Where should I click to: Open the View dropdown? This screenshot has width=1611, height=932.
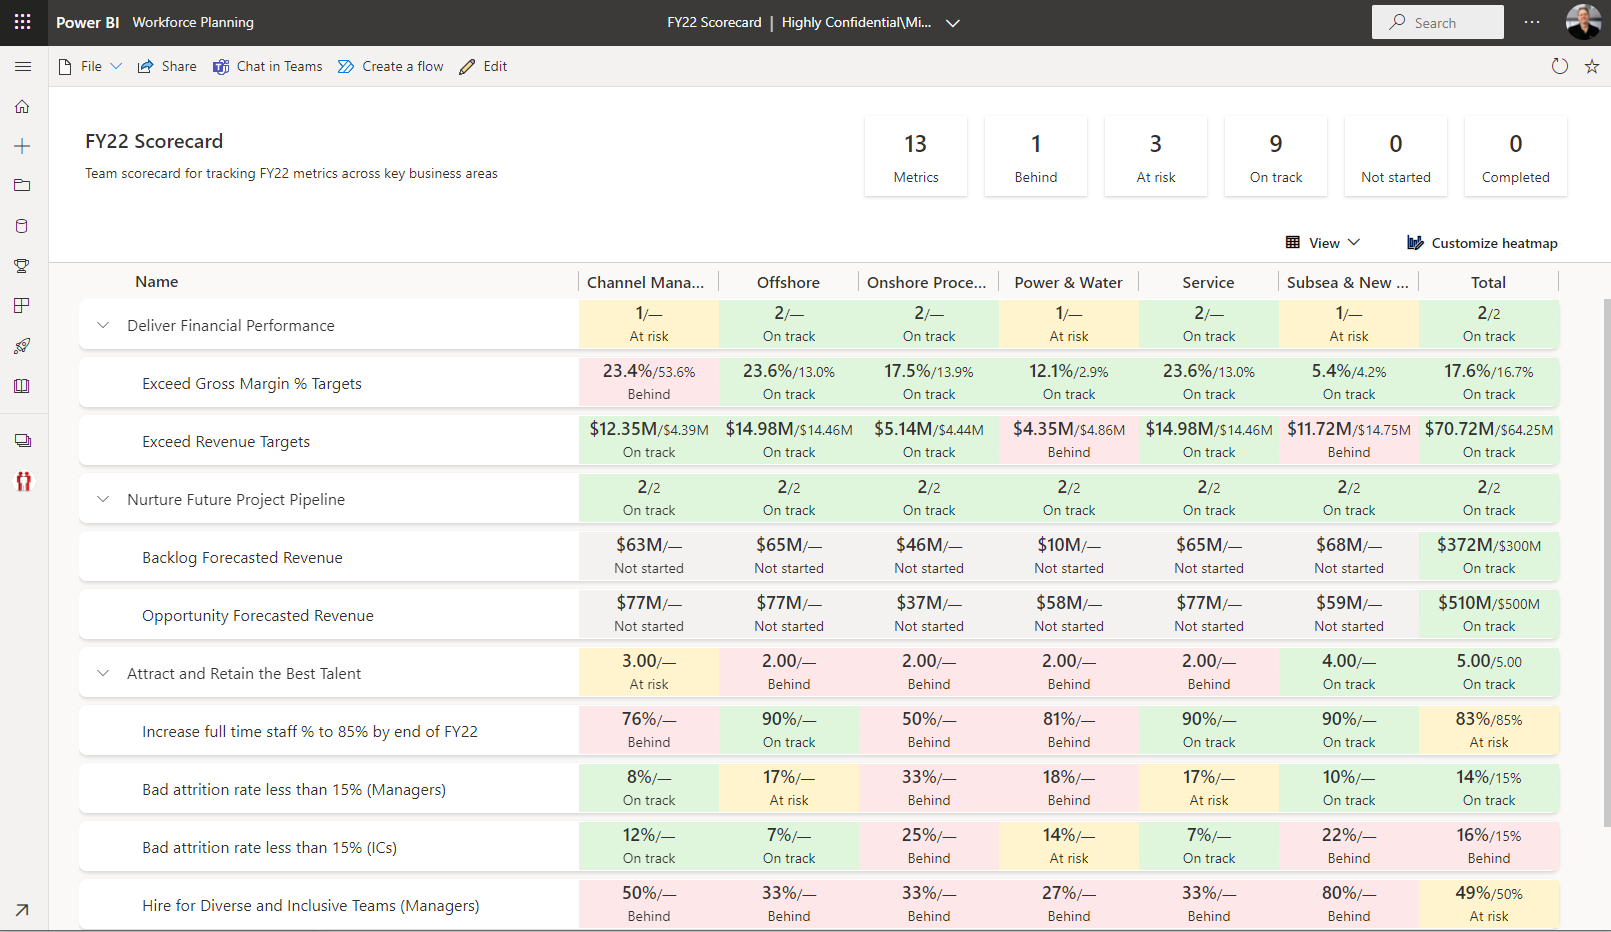tap(1323, 243)
